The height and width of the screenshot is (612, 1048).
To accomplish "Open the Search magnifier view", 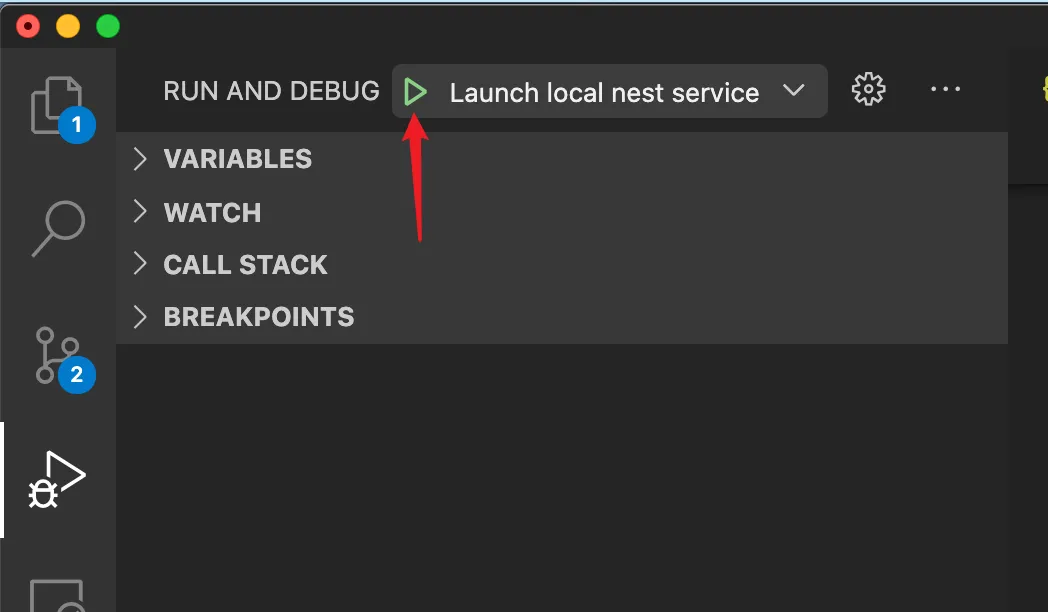I will [58, 228].
